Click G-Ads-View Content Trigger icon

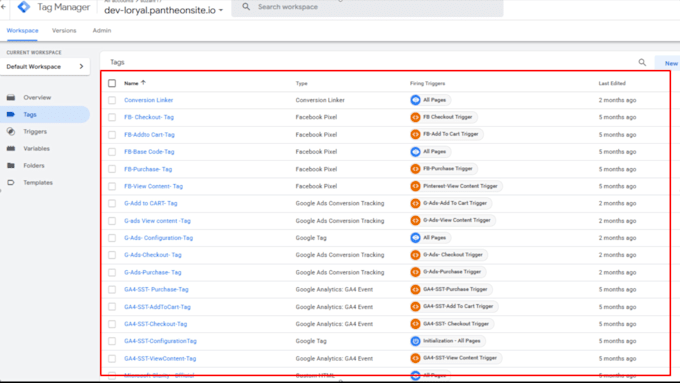pyautogui.click(x=415, y=220)
